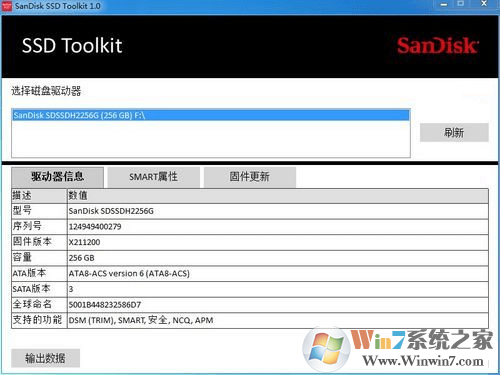Click the 输出数据 export button
500x375 pixels.
(45, 358)
